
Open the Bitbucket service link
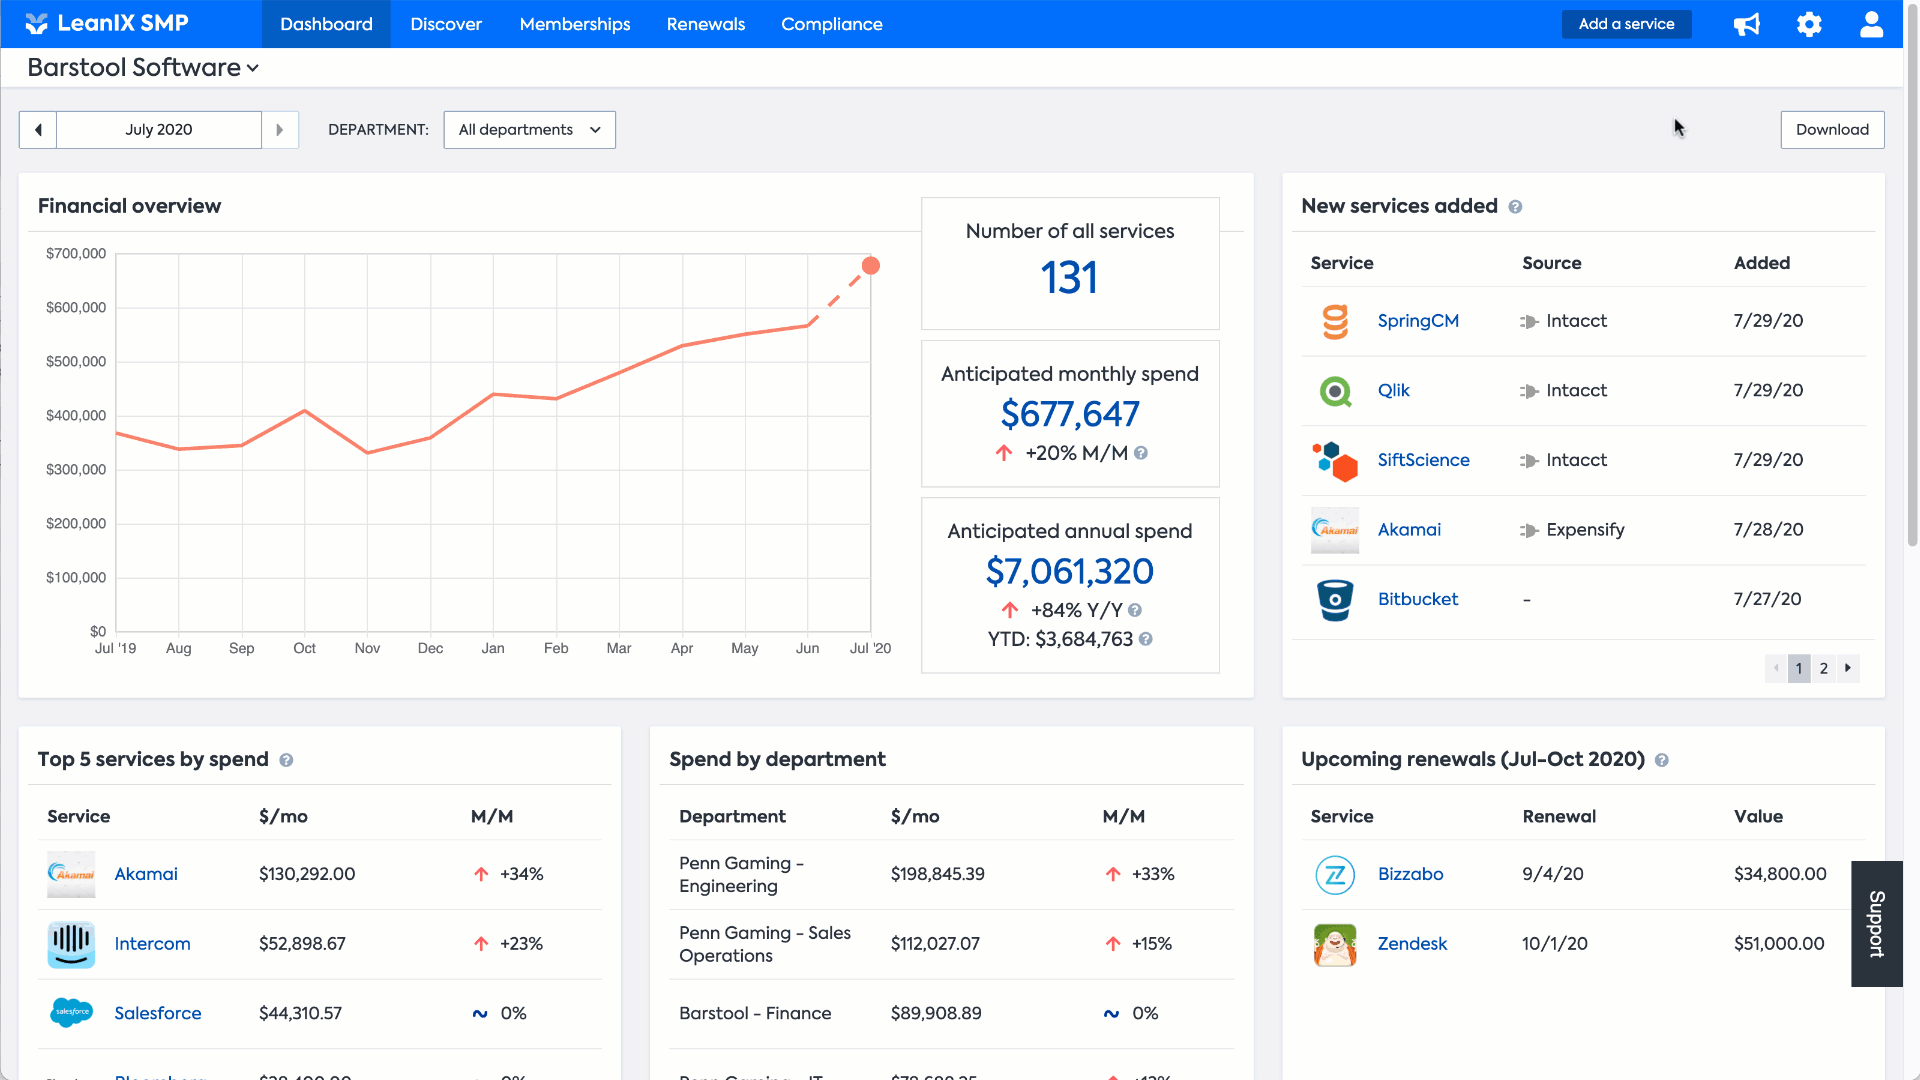(1418, 599)
